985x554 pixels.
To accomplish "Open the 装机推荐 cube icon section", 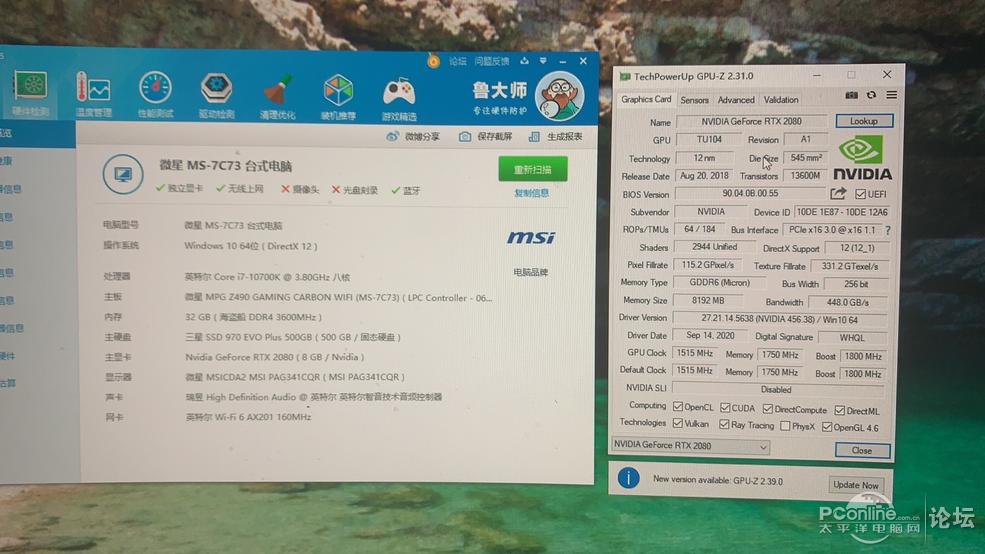I will [x=338, y=97].
